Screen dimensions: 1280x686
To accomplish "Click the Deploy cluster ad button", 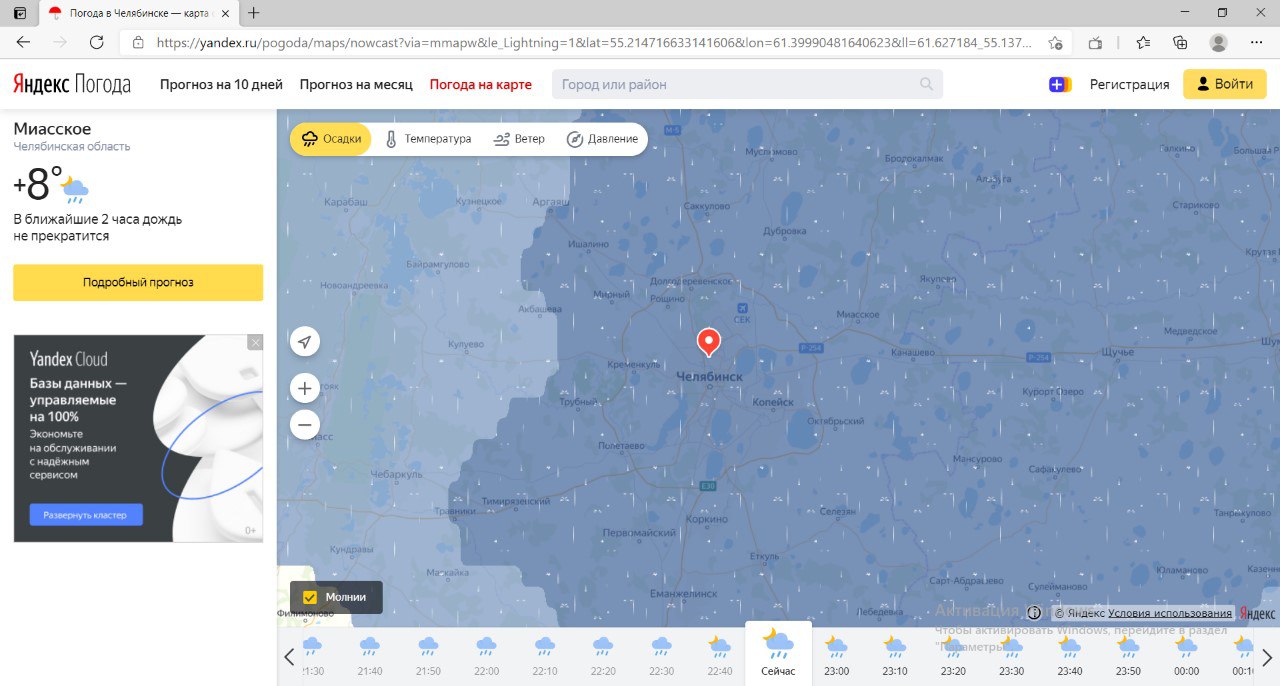I will coord(86,515).
